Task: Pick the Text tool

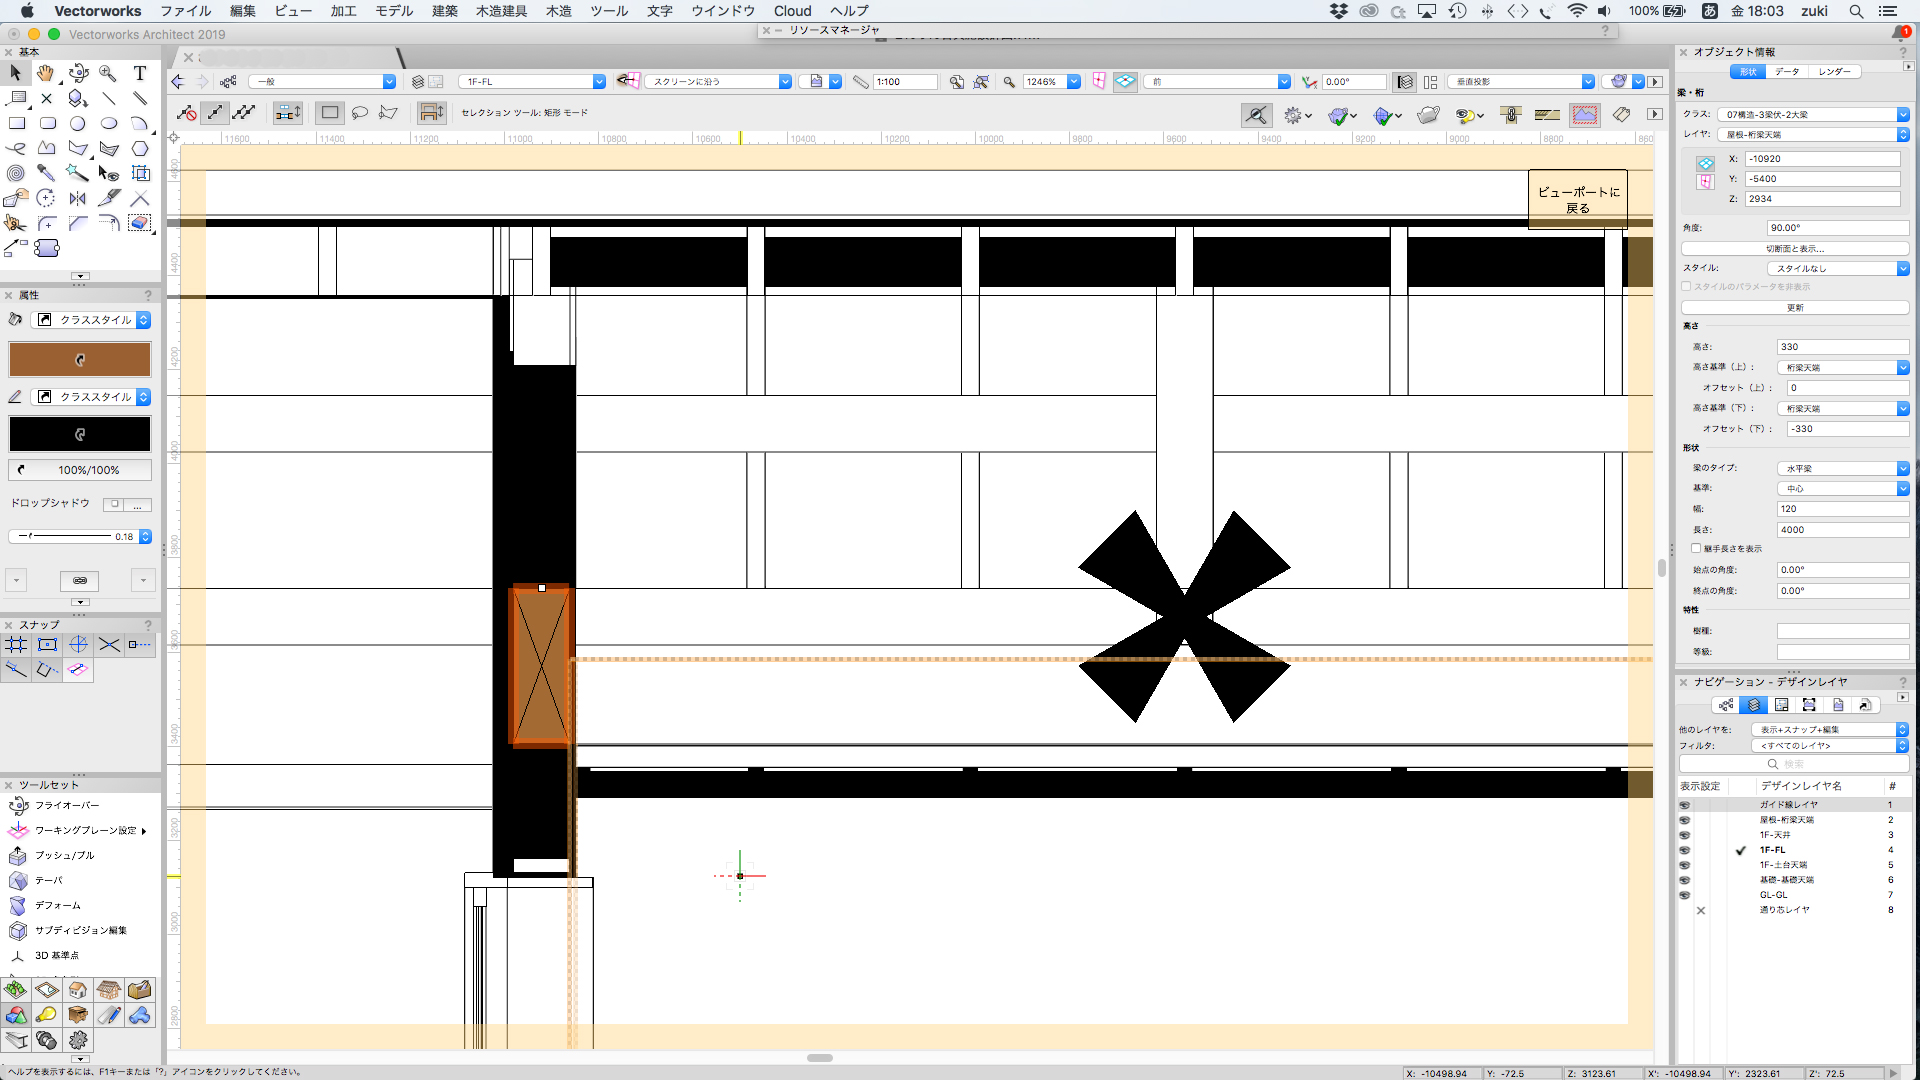Action: [x=140, y=73]
